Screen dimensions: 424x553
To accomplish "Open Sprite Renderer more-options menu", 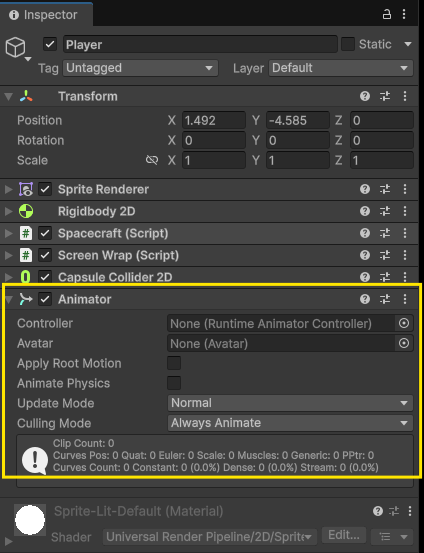I will [405, 189].
